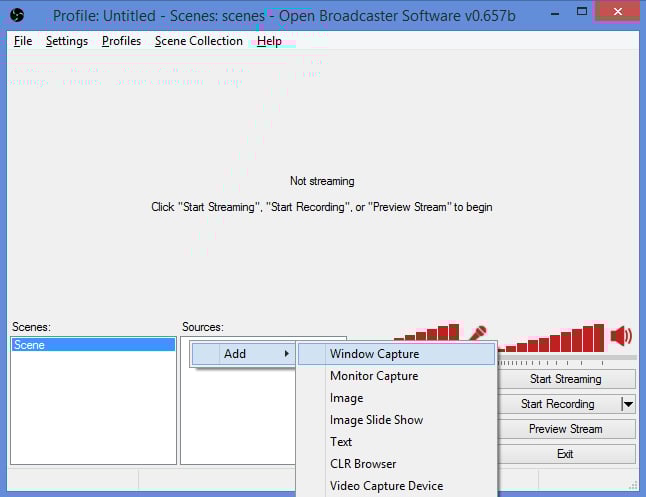The width and height of the screenshot is (646, 497).
Task: Choose Video Capture Device source
Action: click(x=396, y=486)
